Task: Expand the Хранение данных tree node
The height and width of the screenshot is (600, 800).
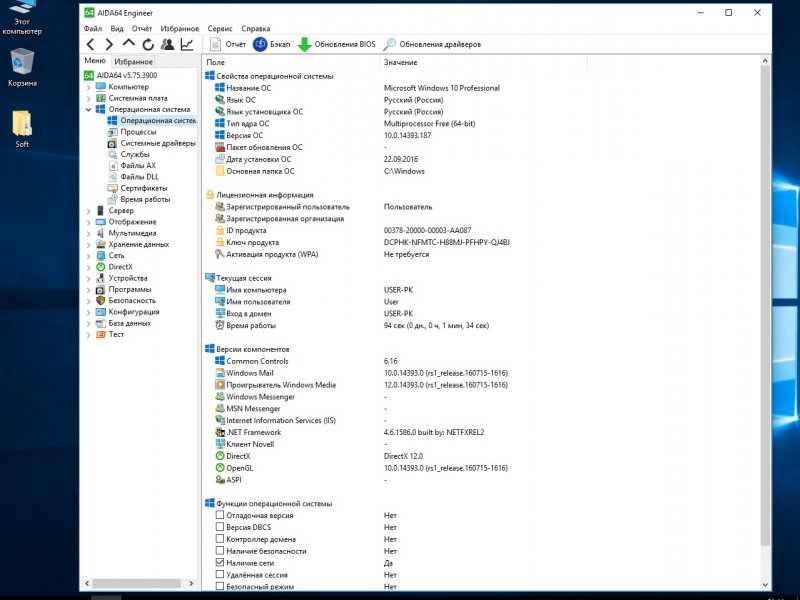Action: (88, 244)
